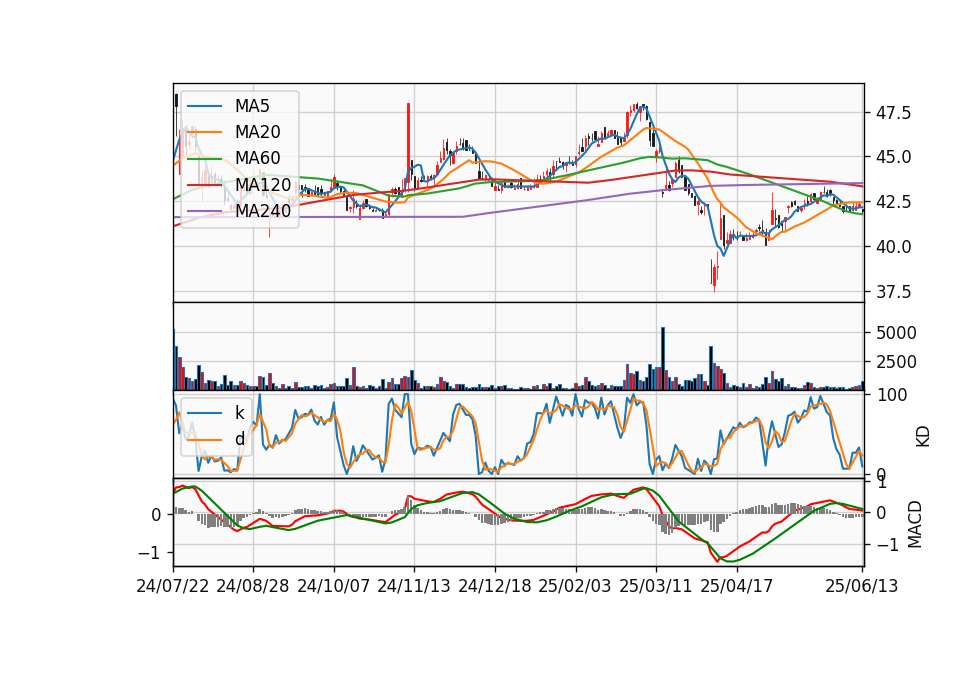The width and height of the screenshot is (960, 690).
Task: Click the 25/03/11 date label
Action: (656, 586)
